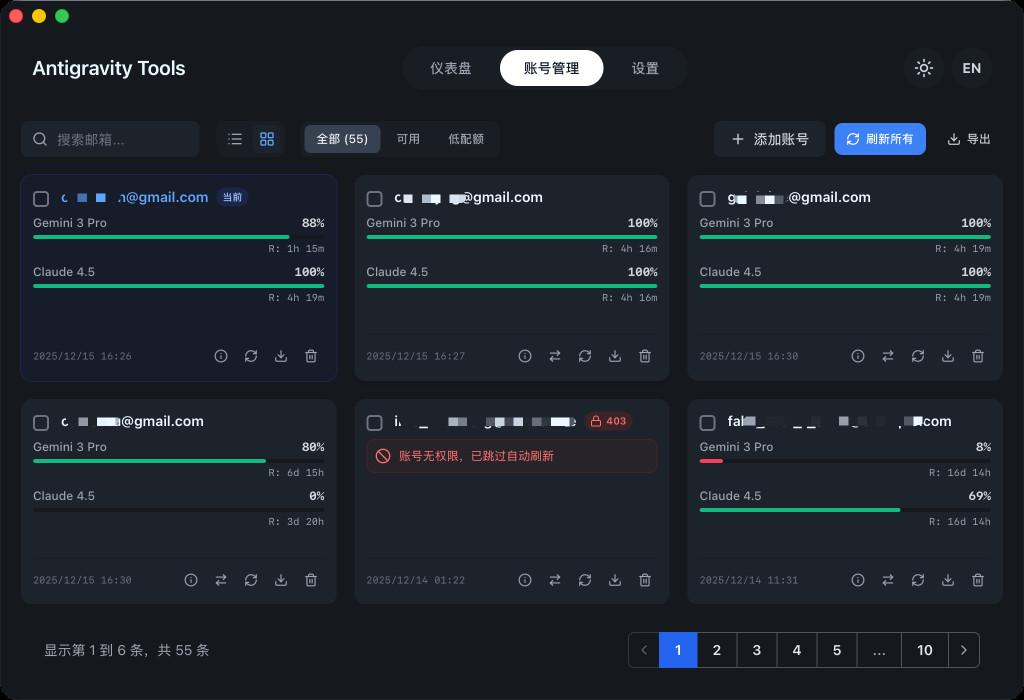
Task: Click the 当前 current badge
Action: 232,197
